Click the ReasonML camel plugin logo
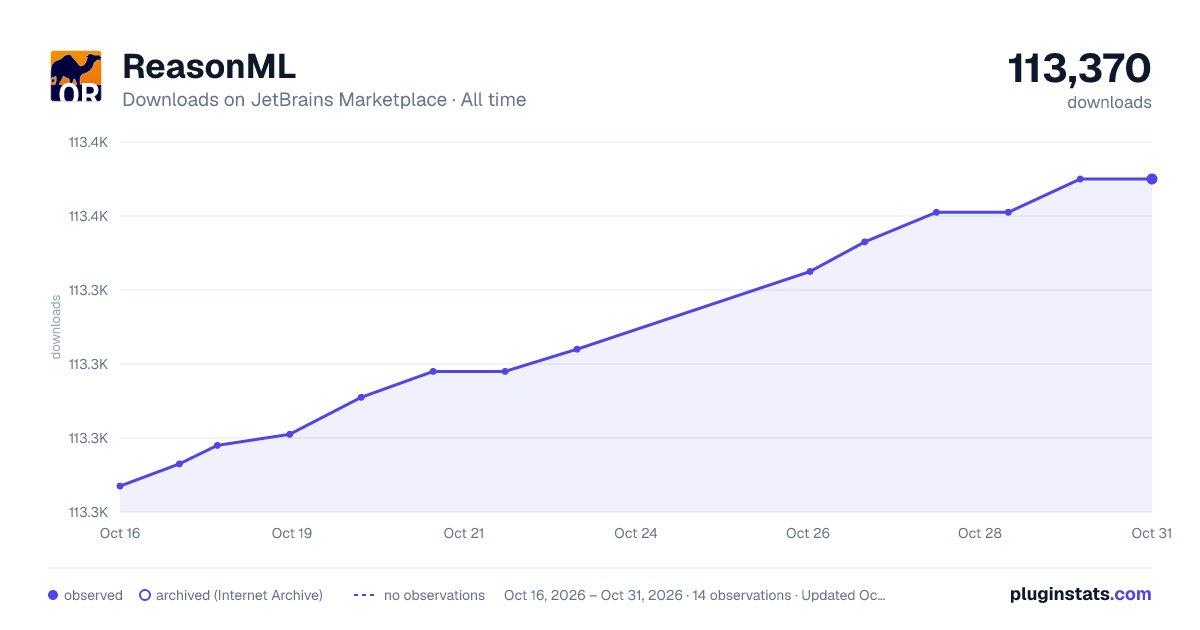Viewport: 1200px width, 630px height. [75, 76]
